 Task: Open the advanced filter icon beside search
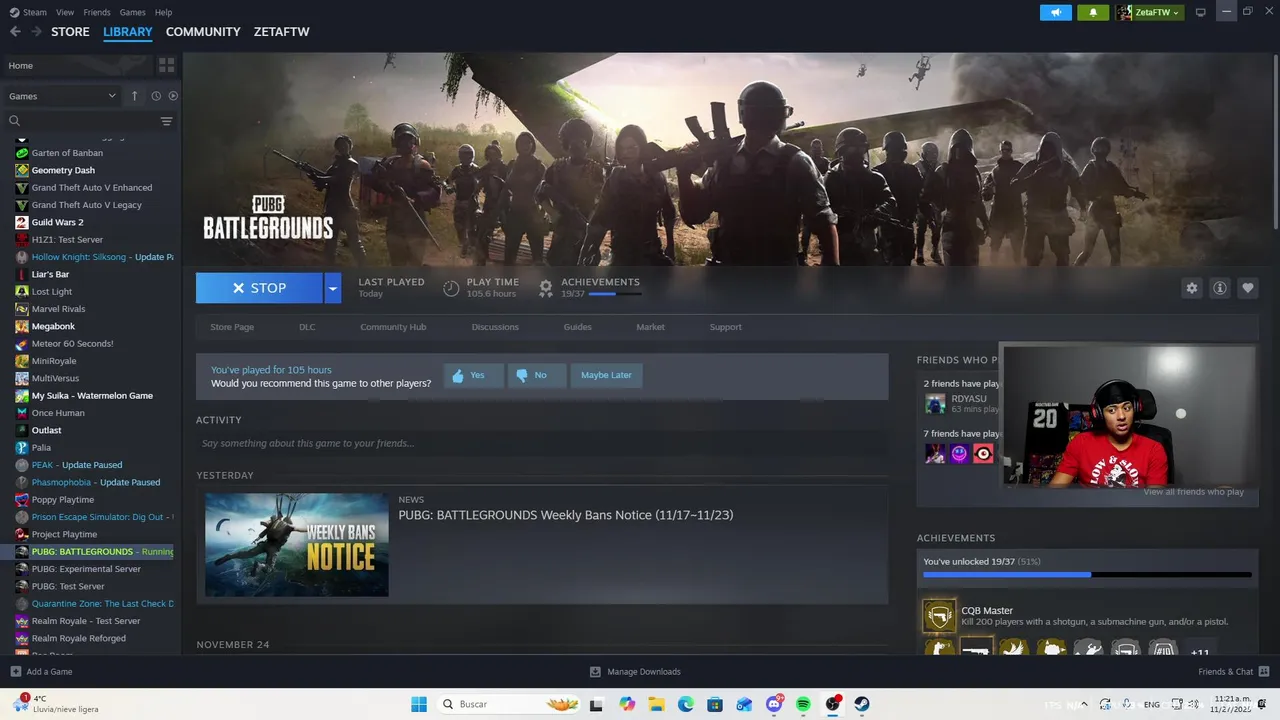click(x=166, y=121)
